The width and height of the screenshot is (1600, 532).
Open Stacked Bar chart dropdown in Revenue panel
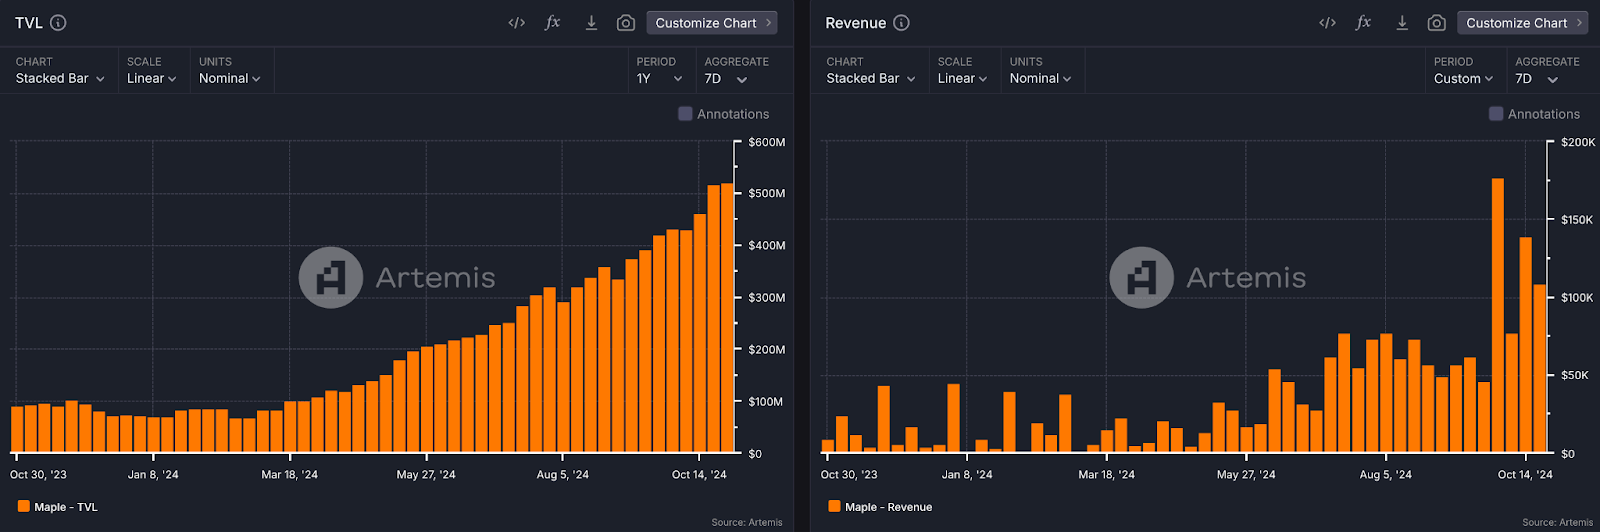click(871, 79)
